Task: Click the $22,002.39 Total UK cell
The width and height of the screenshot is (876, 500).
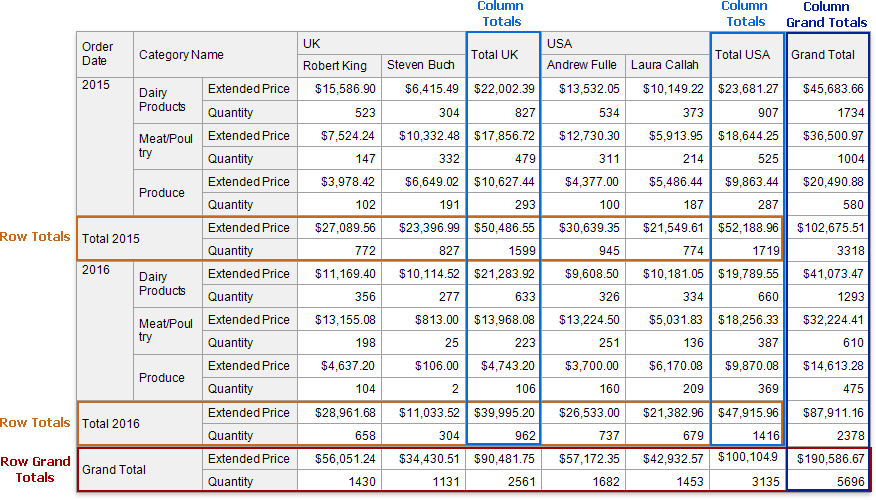Action: point(503,88)
